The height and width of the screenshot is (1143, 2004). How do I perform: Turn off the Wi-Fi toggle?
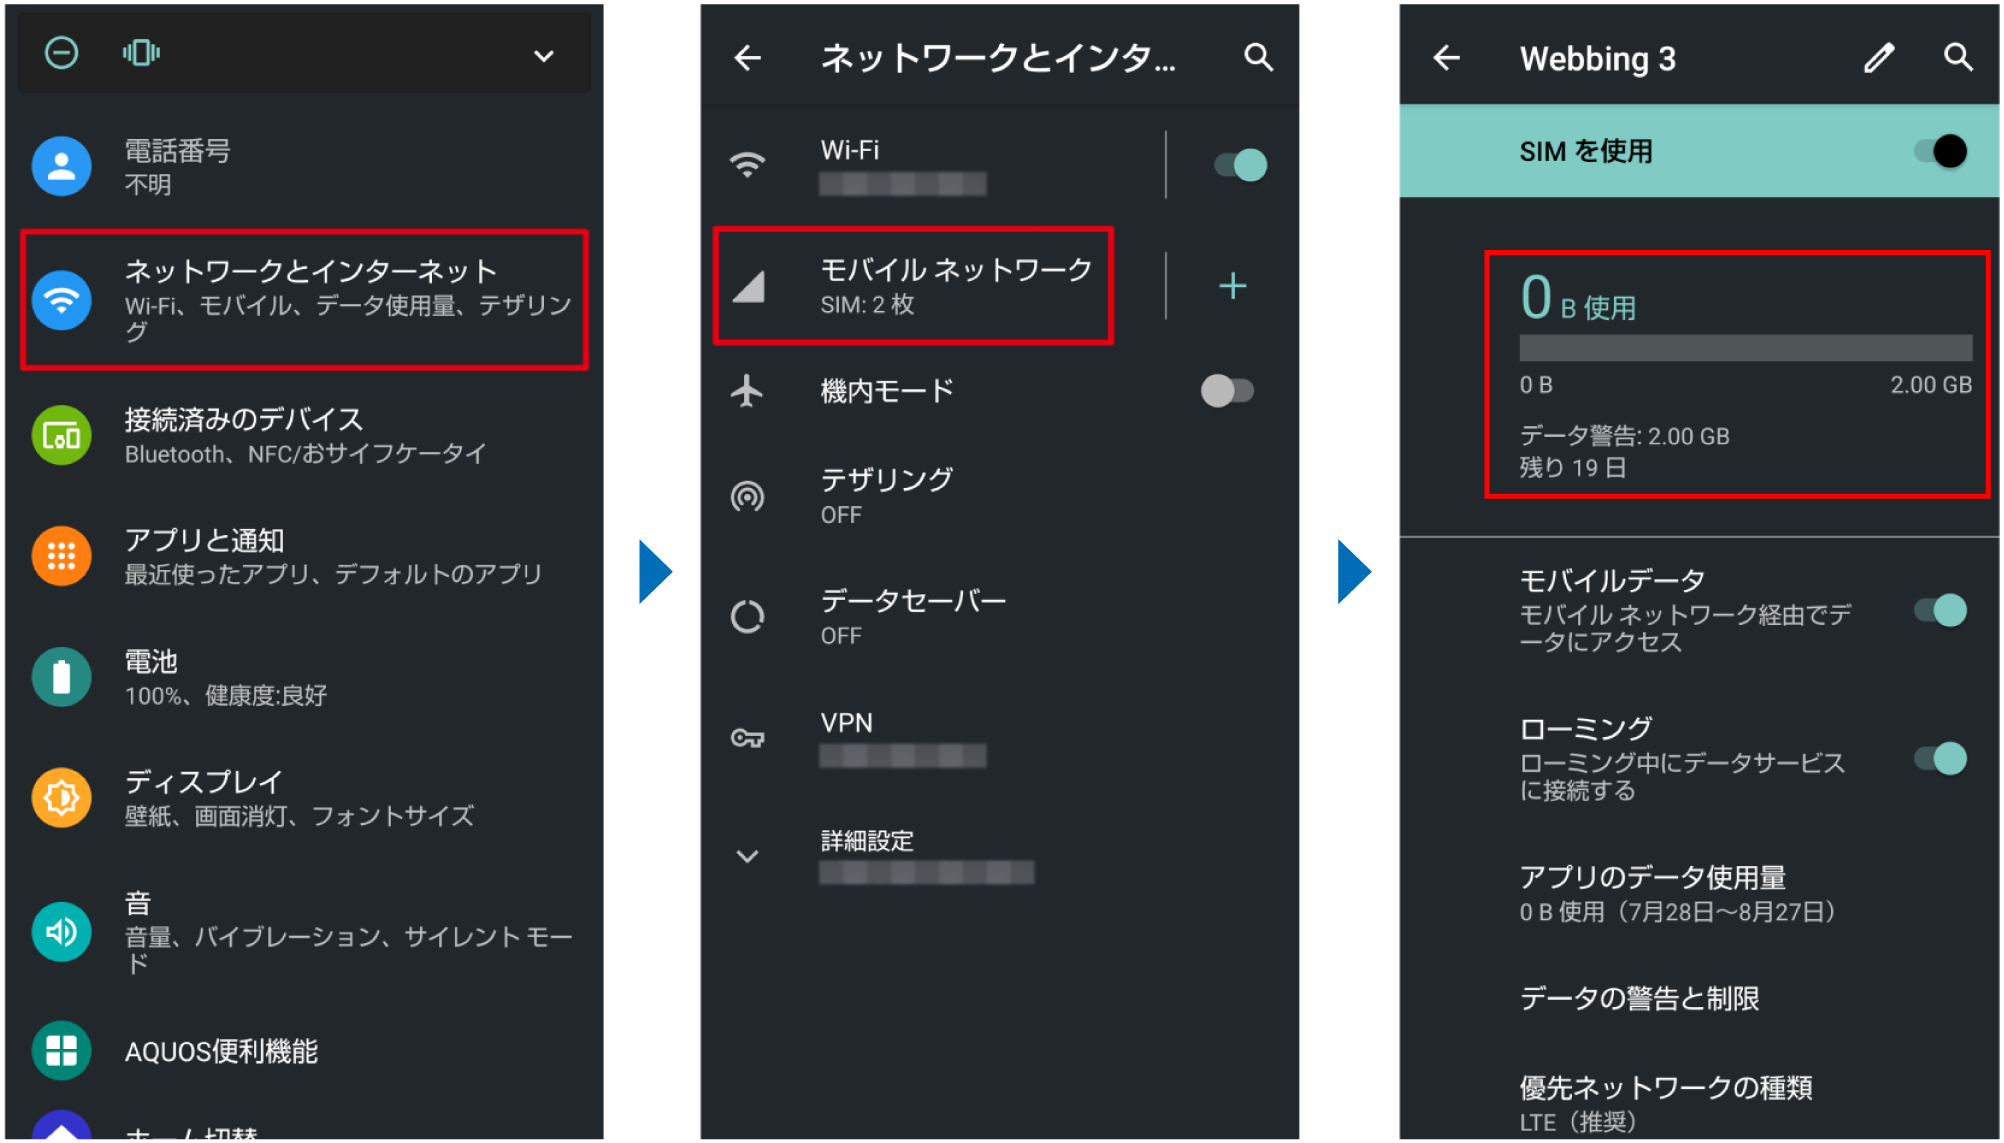coord(1240,165)
